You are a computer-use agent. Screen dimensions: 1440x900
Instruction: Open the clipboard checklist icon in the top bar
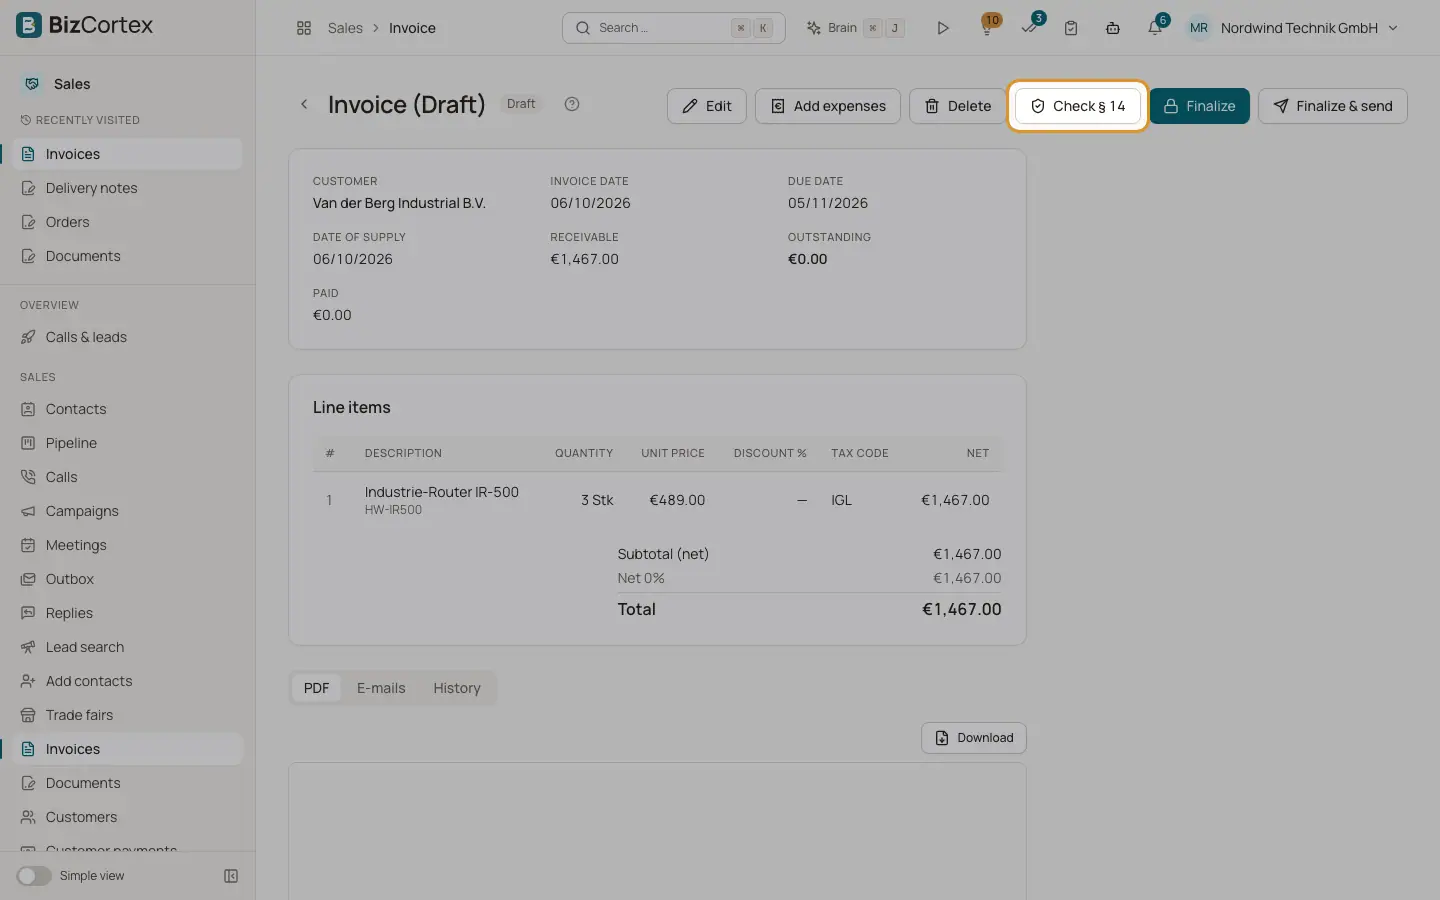(x=1071, y=28)
